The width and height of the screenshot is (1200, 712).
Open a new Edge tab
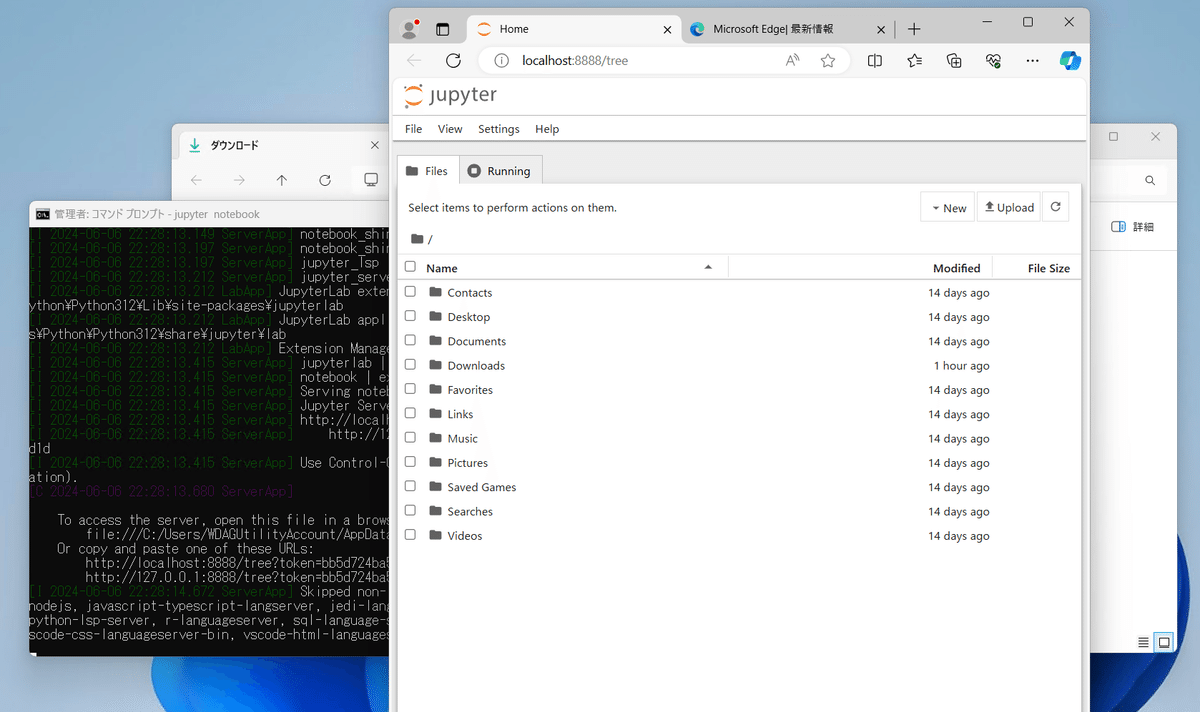[914, 29]
